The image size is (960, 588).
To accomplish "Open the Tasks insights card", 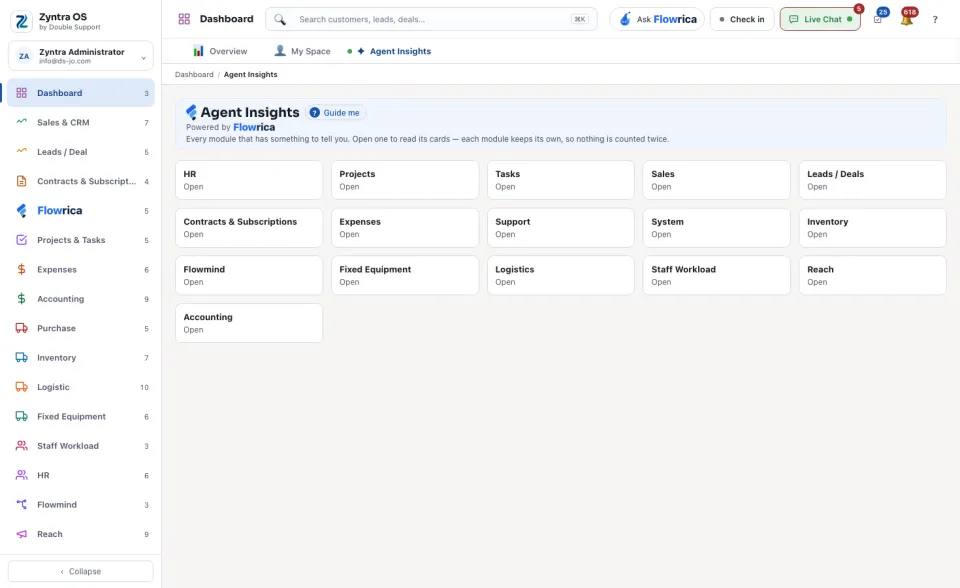I will coord(561,180).
